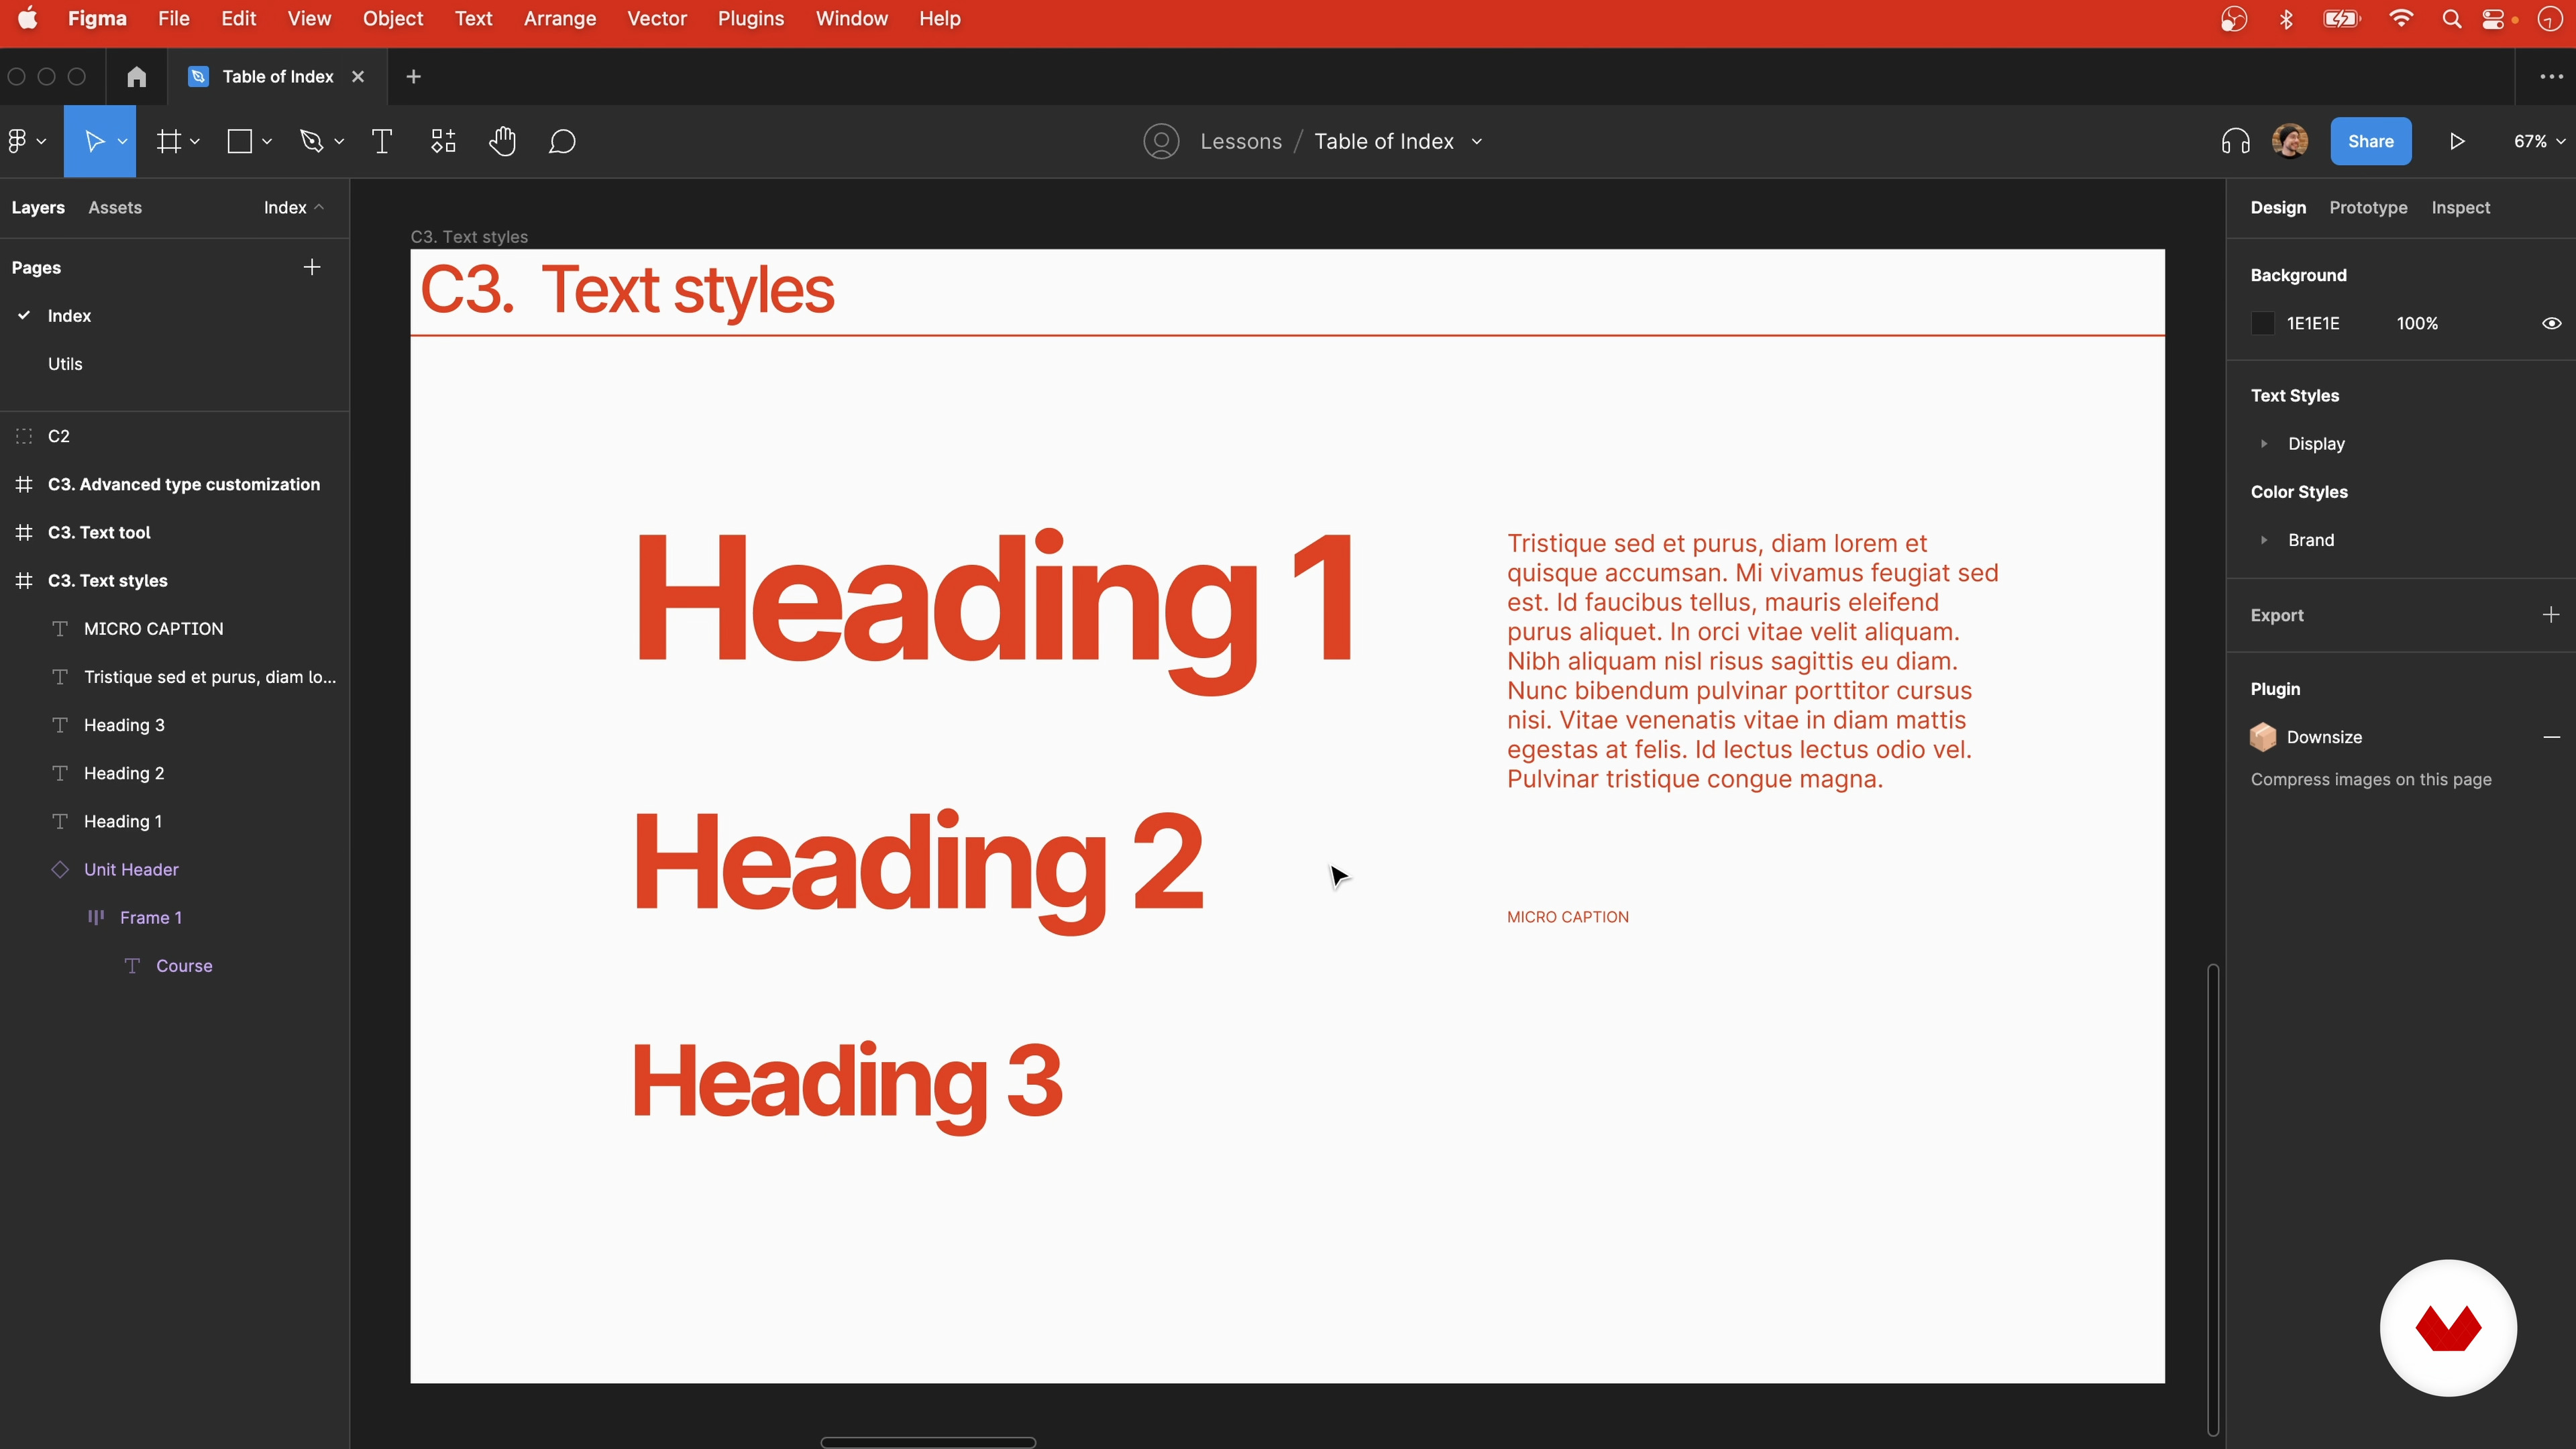Screen dimensions: 2576x1449
Task: Open macOS Spotlight search icon
Action: 2451,19
